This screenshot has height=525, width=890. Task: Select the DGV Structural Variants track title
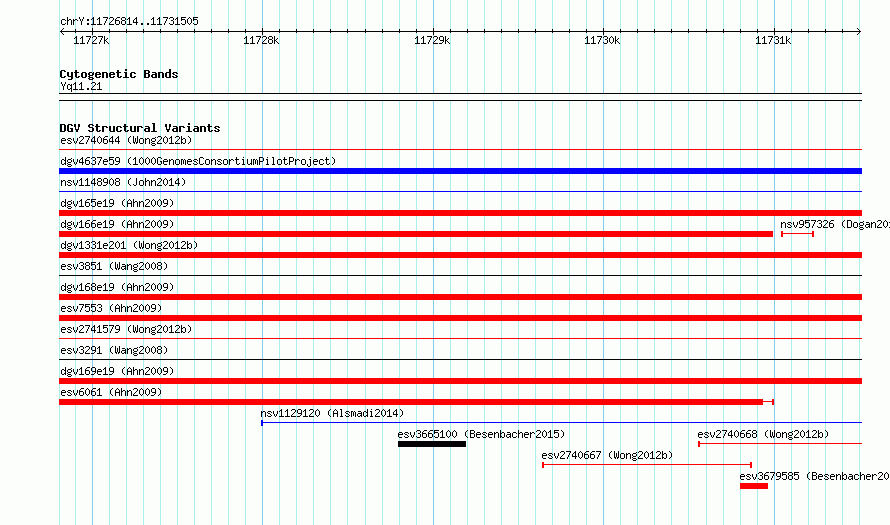pos(140,128)
